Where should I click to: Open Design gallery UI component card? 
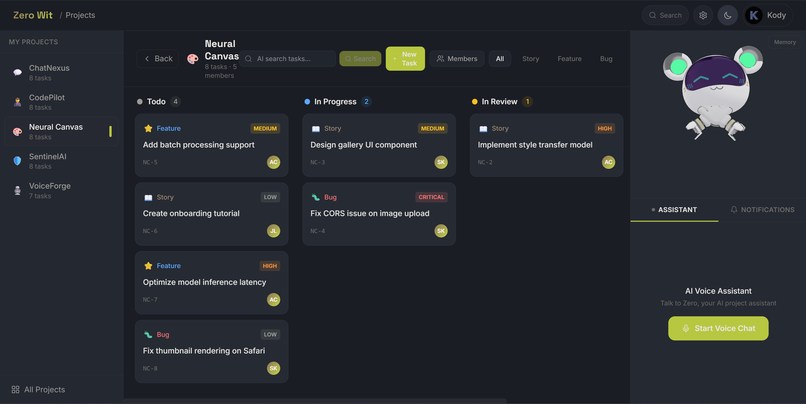tap(379, 145)
